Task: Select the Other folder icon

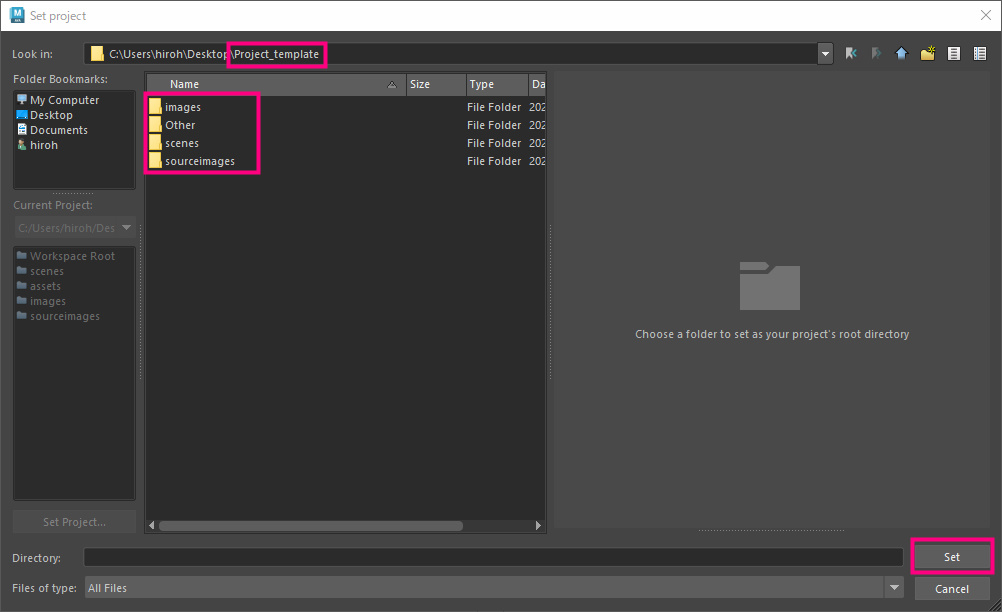Action: pyautogui.click(x=155, y=125)
